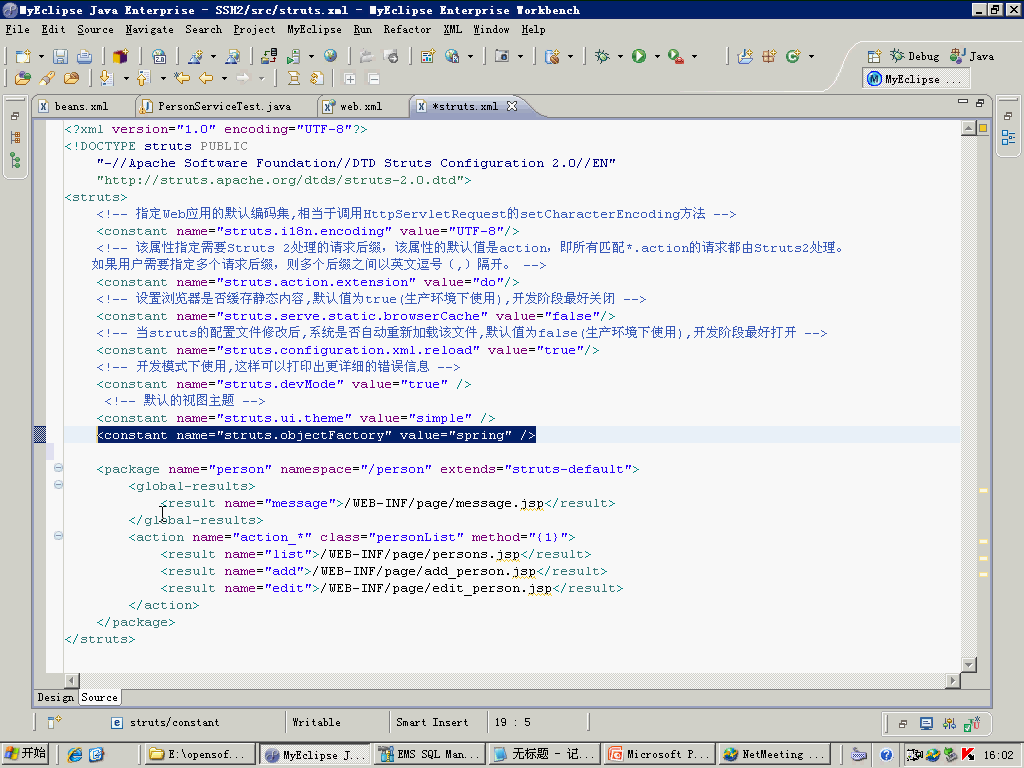
Task: Open the MyEclipse menu
Action: (314, 29)
